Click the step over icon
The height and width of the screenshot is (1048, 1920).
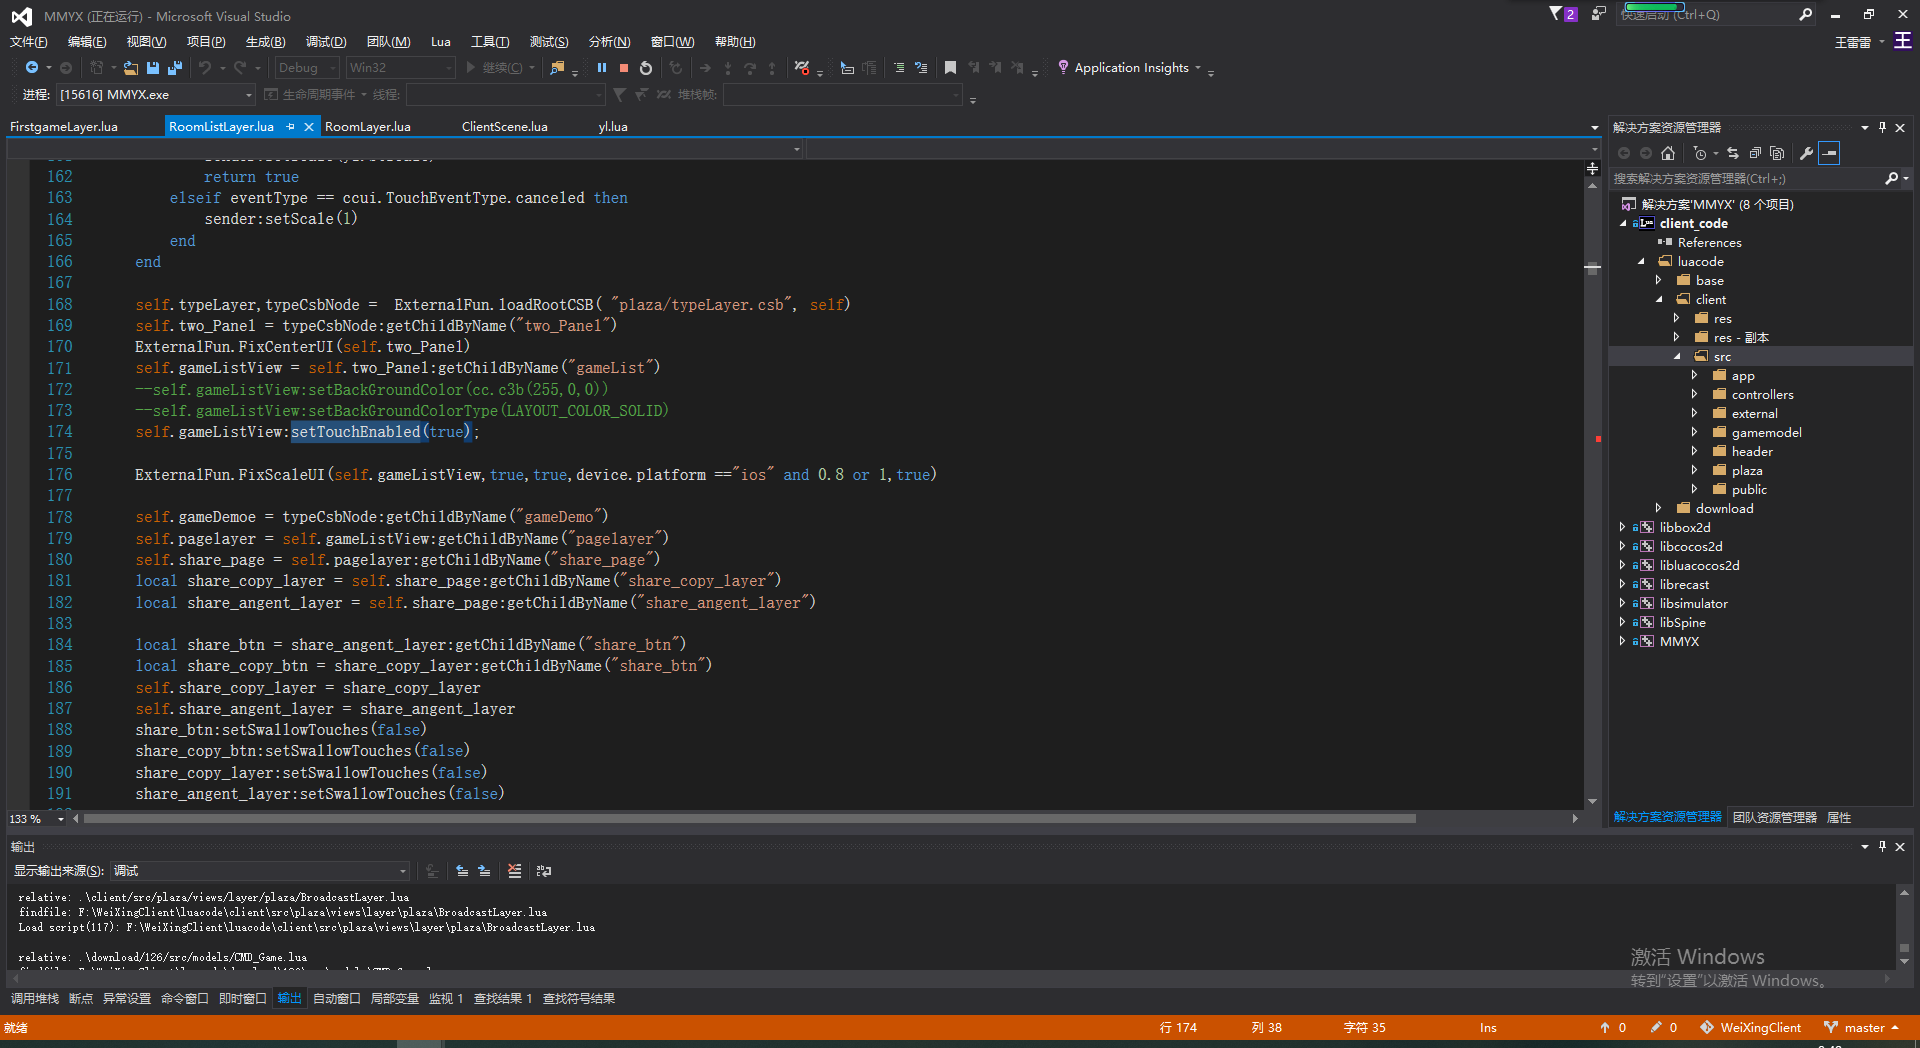[x=749, y=68]
